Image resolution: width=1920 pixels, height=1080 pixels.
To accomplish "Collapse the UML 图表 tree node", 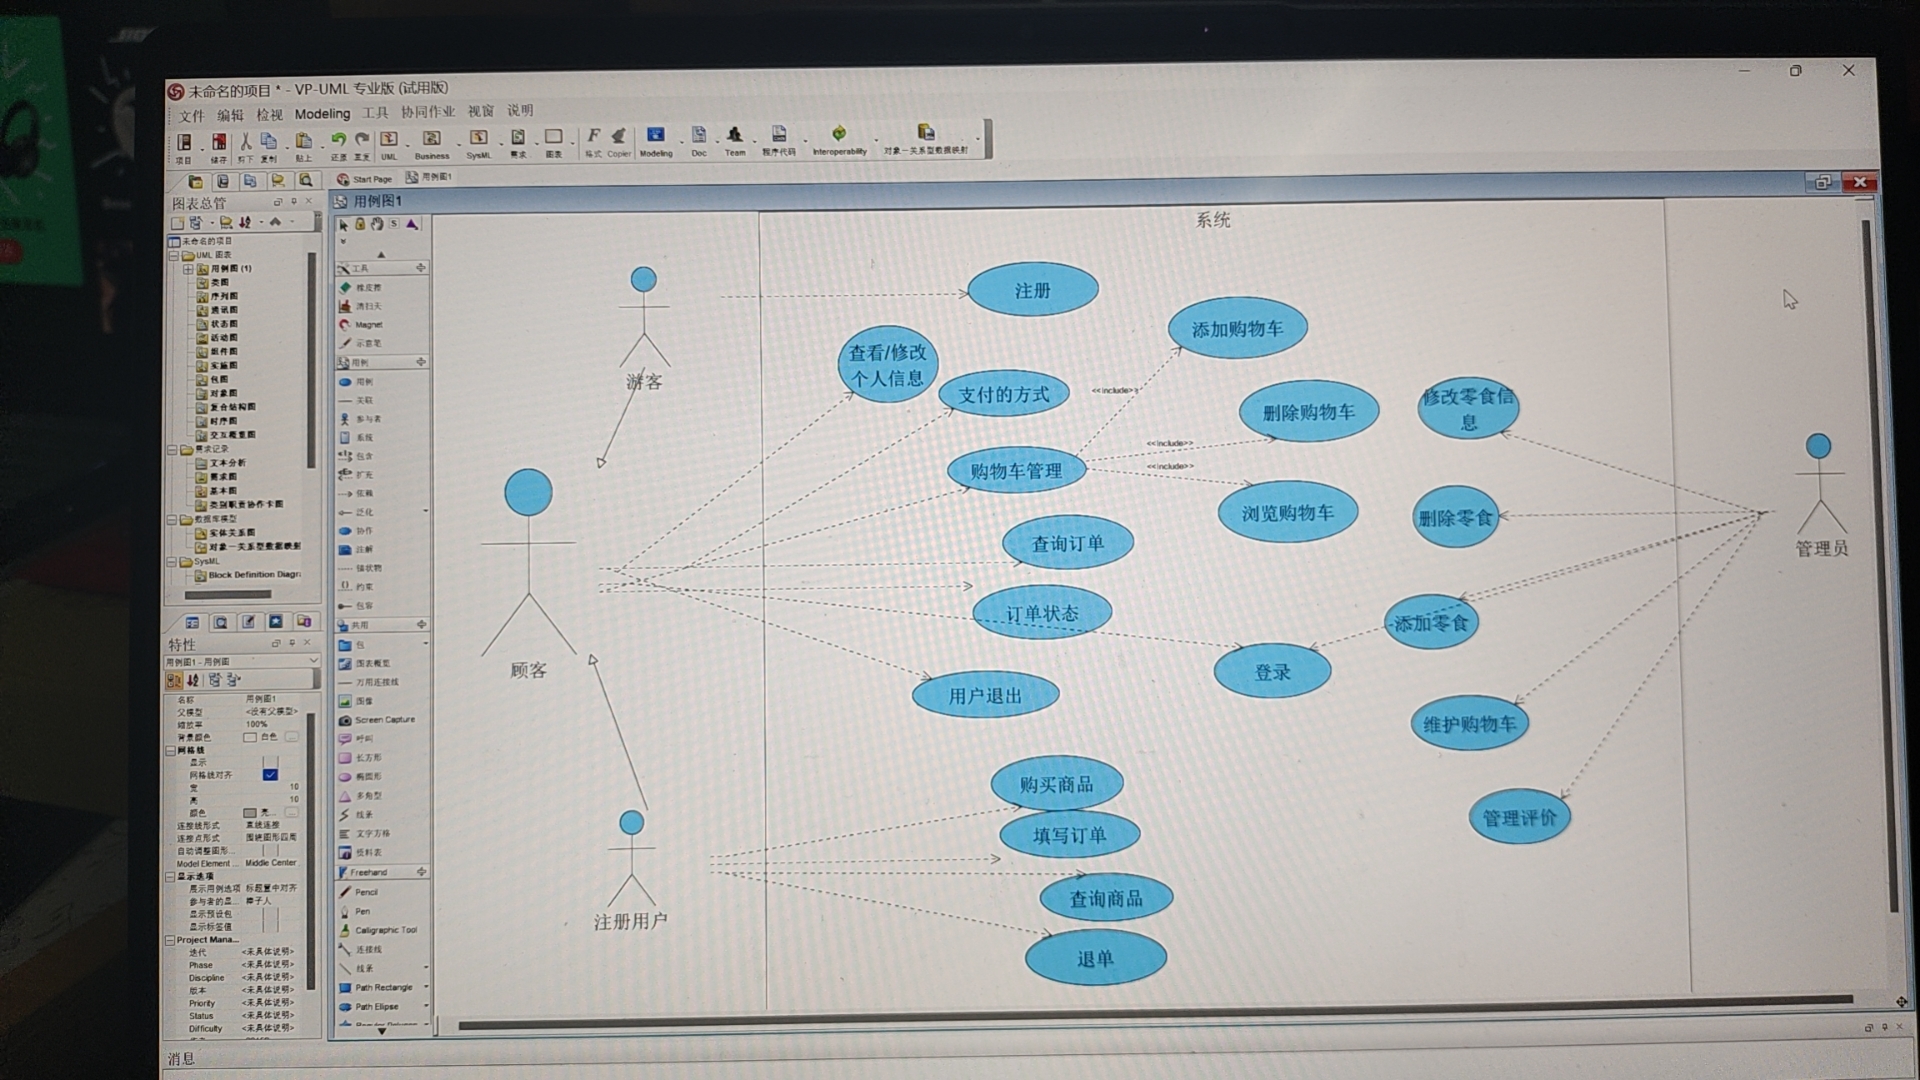I will click(x=173, y=255).
